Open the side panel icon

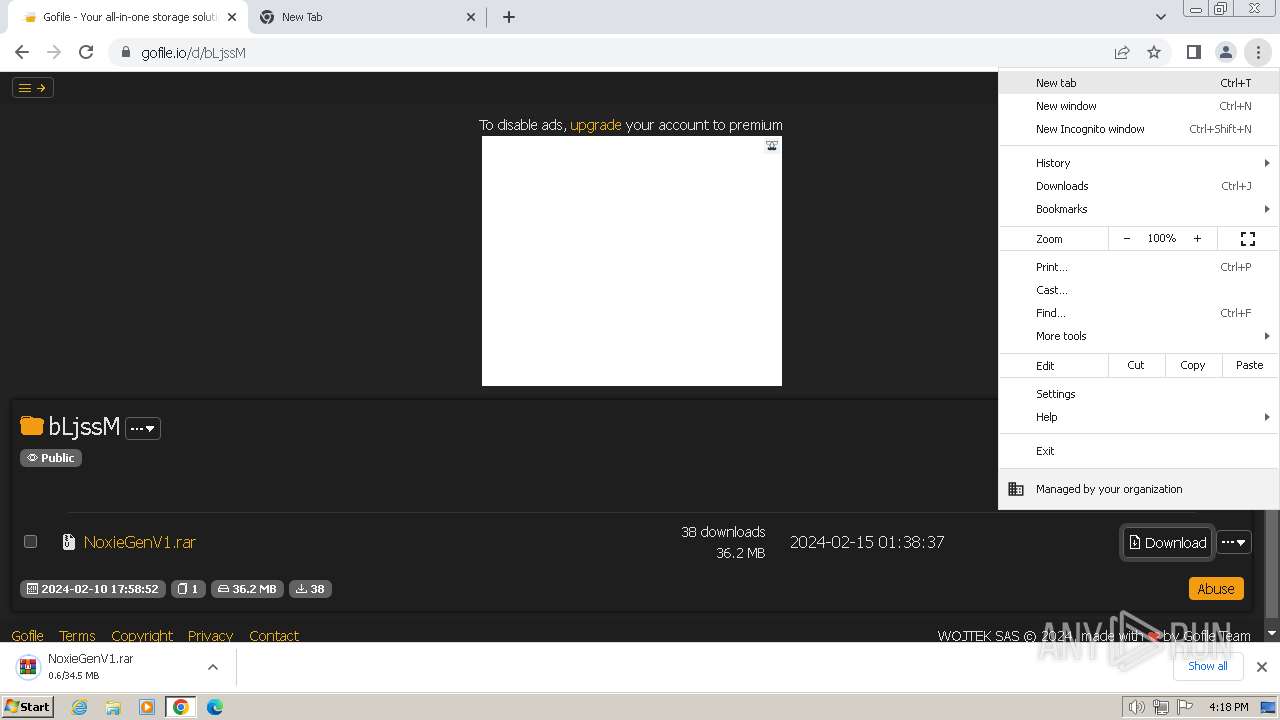point(1193,52)
